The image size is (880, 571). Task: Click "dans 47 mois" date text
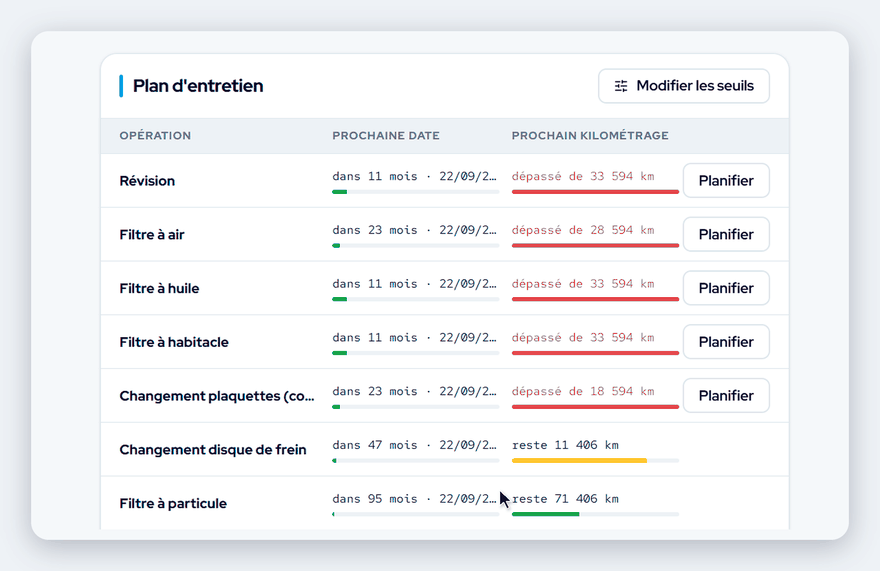pyautogui.click(x=375, y=445)
